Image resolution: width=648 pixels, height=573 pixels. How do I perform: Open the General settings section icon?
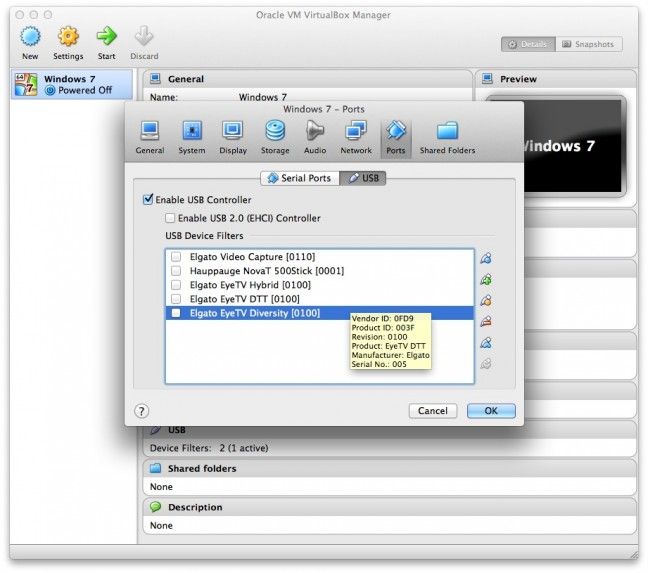click(x=150, y=135)
